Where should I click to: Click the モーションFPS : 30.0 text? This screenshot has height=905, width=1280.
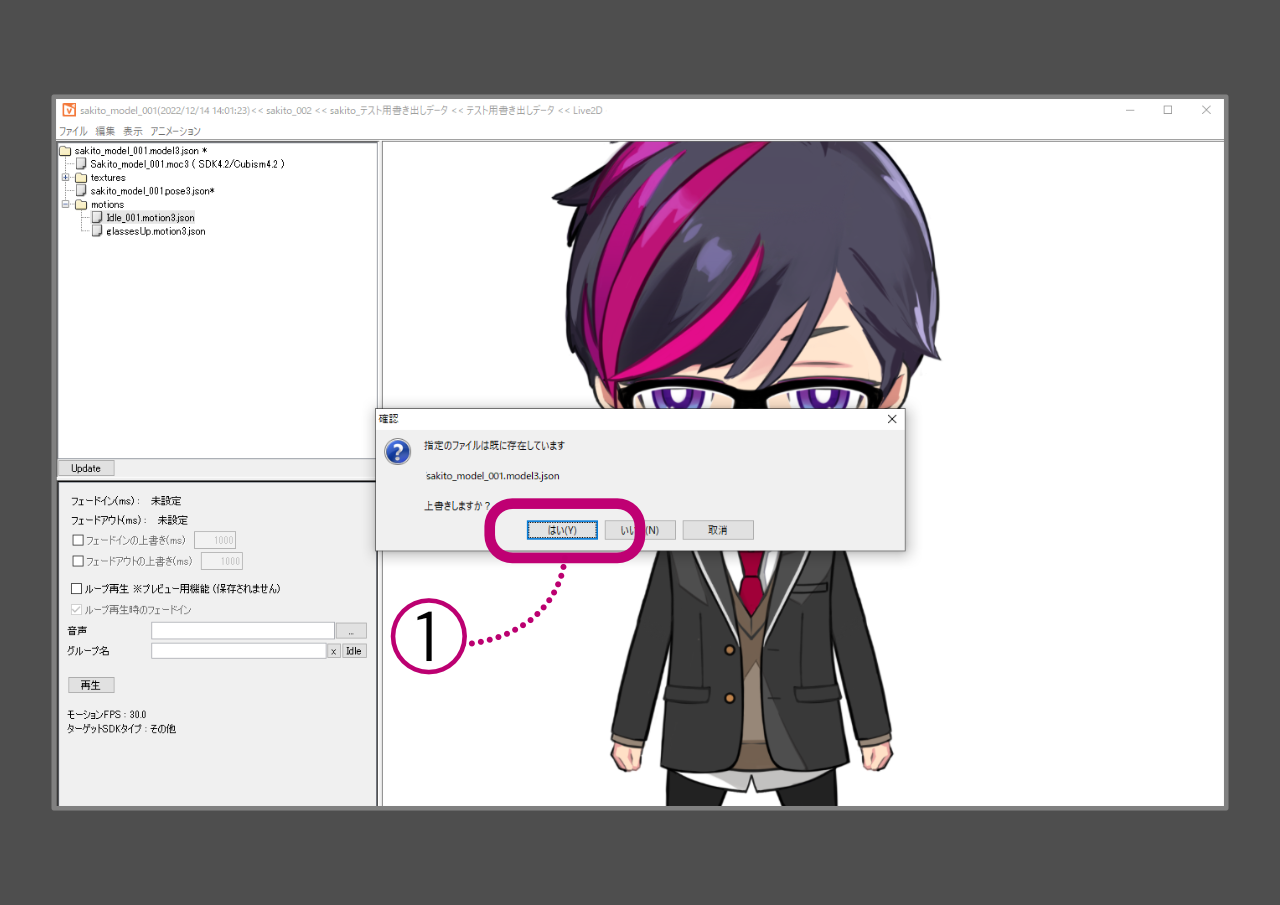107,715
